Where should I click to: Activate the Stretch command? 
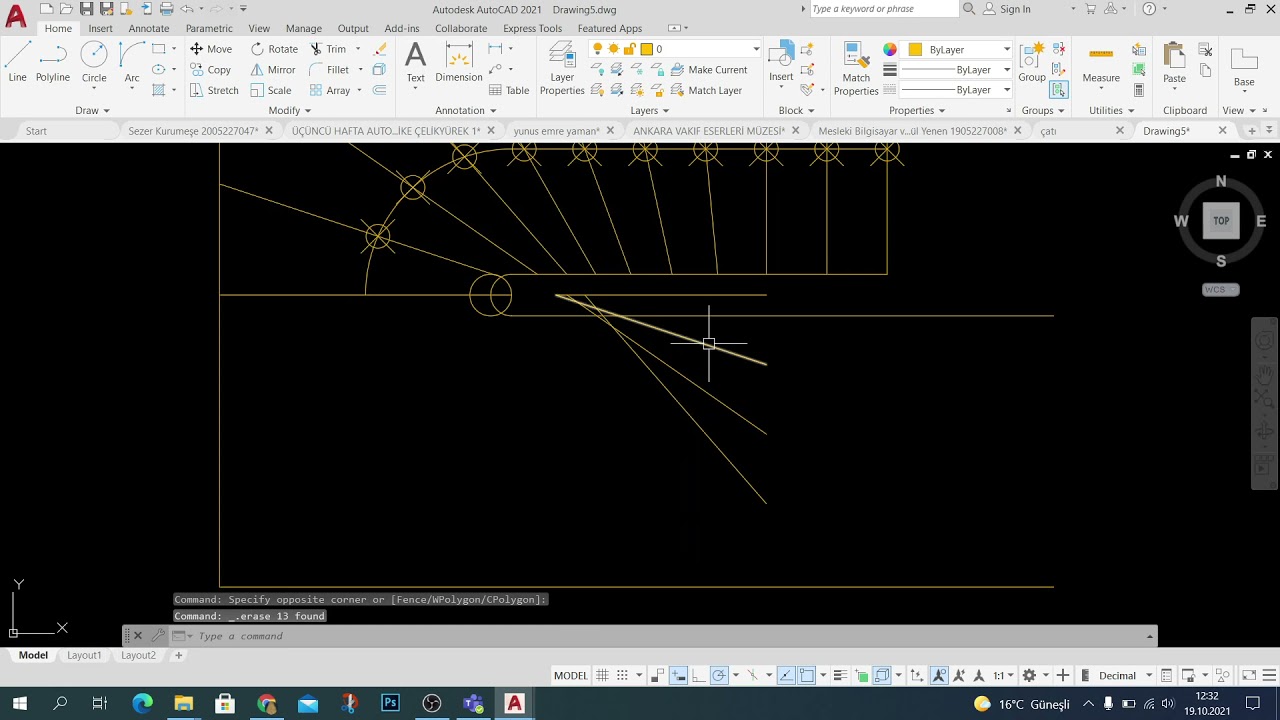coord(214,90)
